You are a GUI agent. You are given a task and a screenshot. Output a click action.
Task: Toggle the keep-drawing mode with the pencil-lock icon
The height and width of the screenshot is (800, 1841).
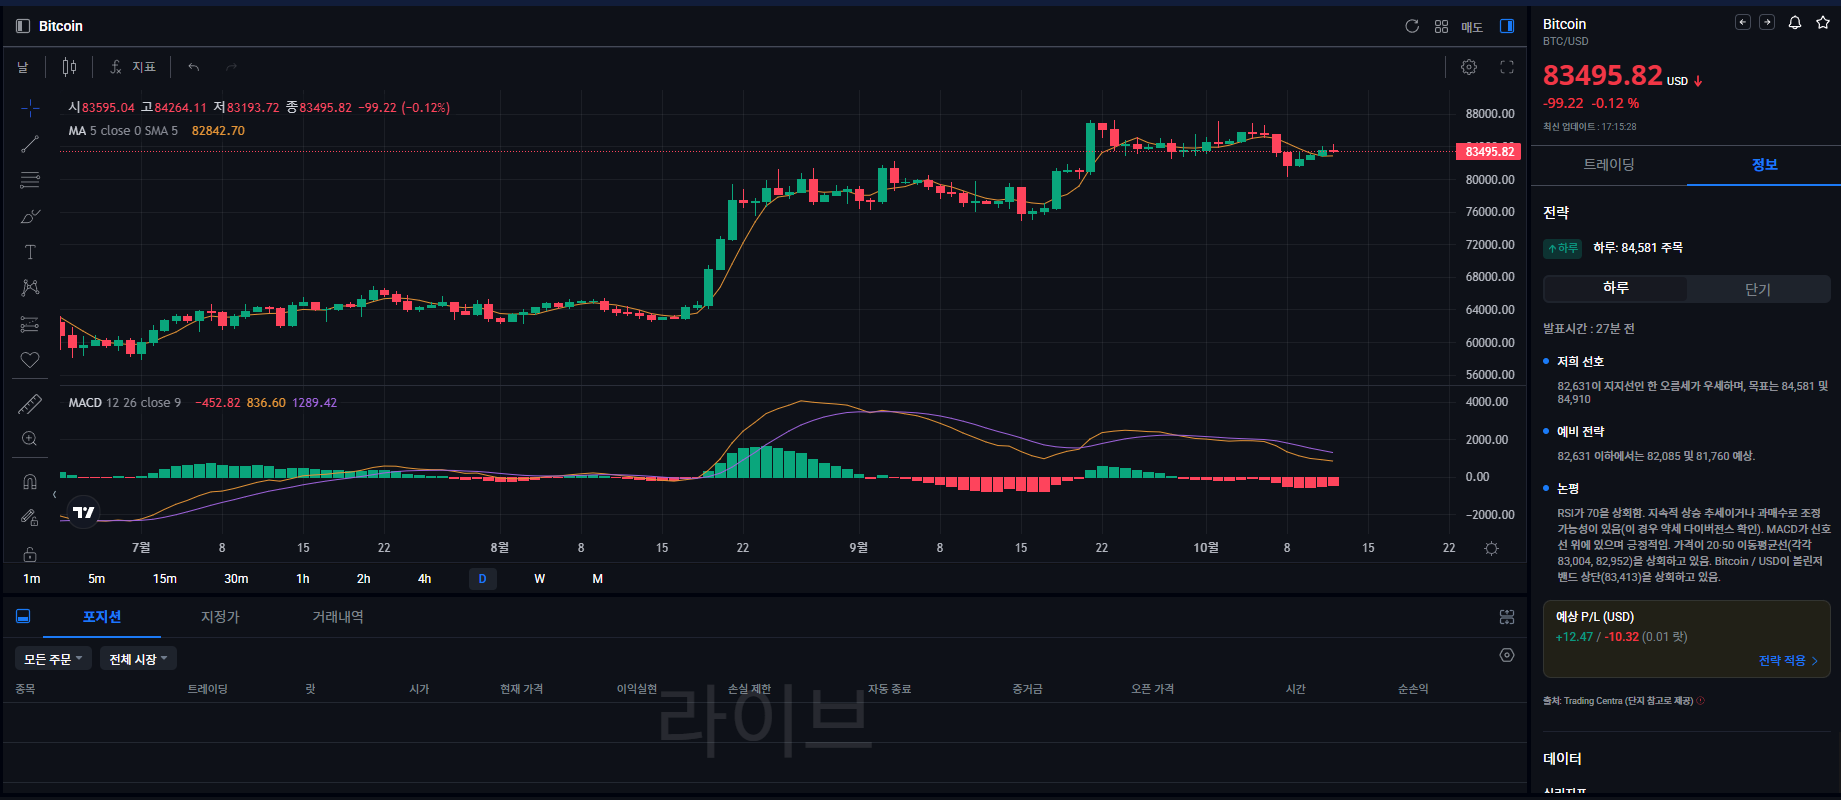pos(30,518)
